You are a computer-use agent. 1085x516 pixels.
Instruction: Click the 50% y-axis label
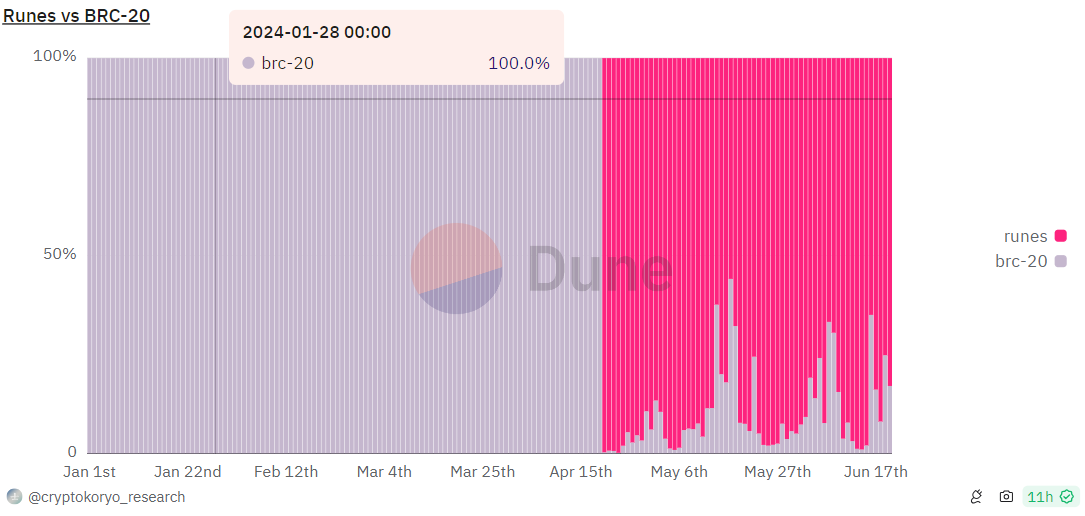60,254
